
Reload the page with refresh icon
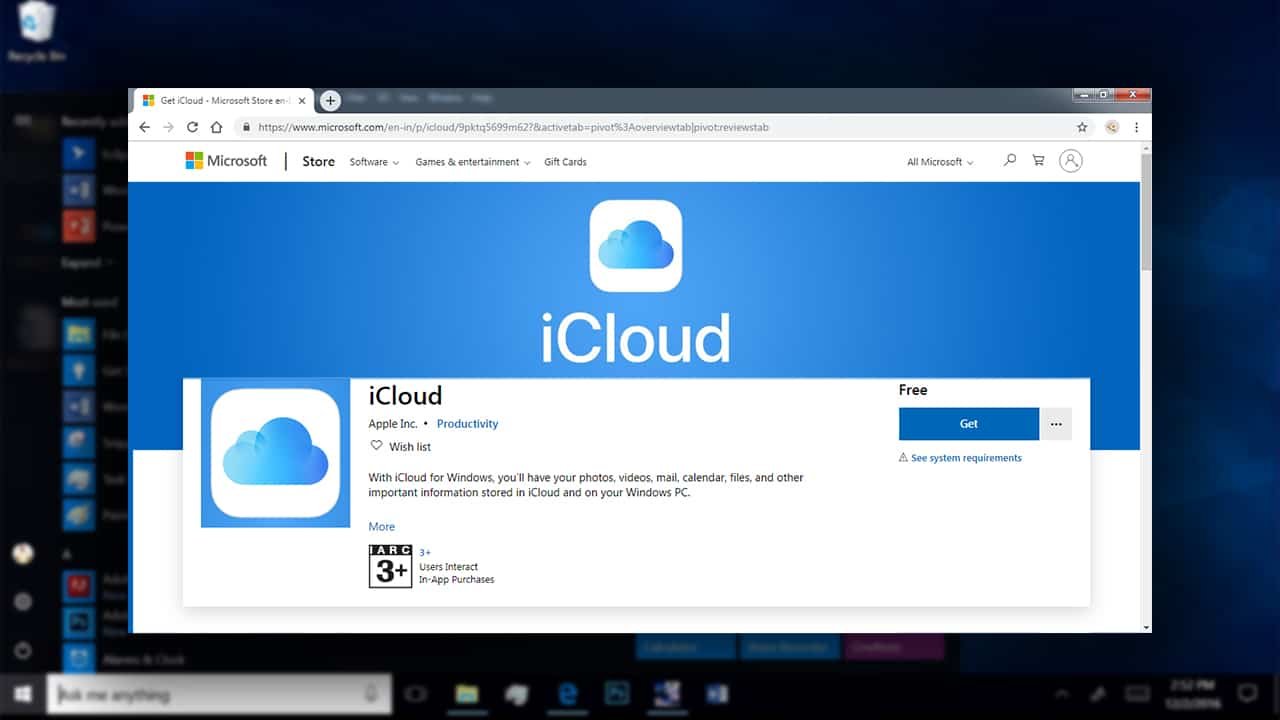(192, 127)
